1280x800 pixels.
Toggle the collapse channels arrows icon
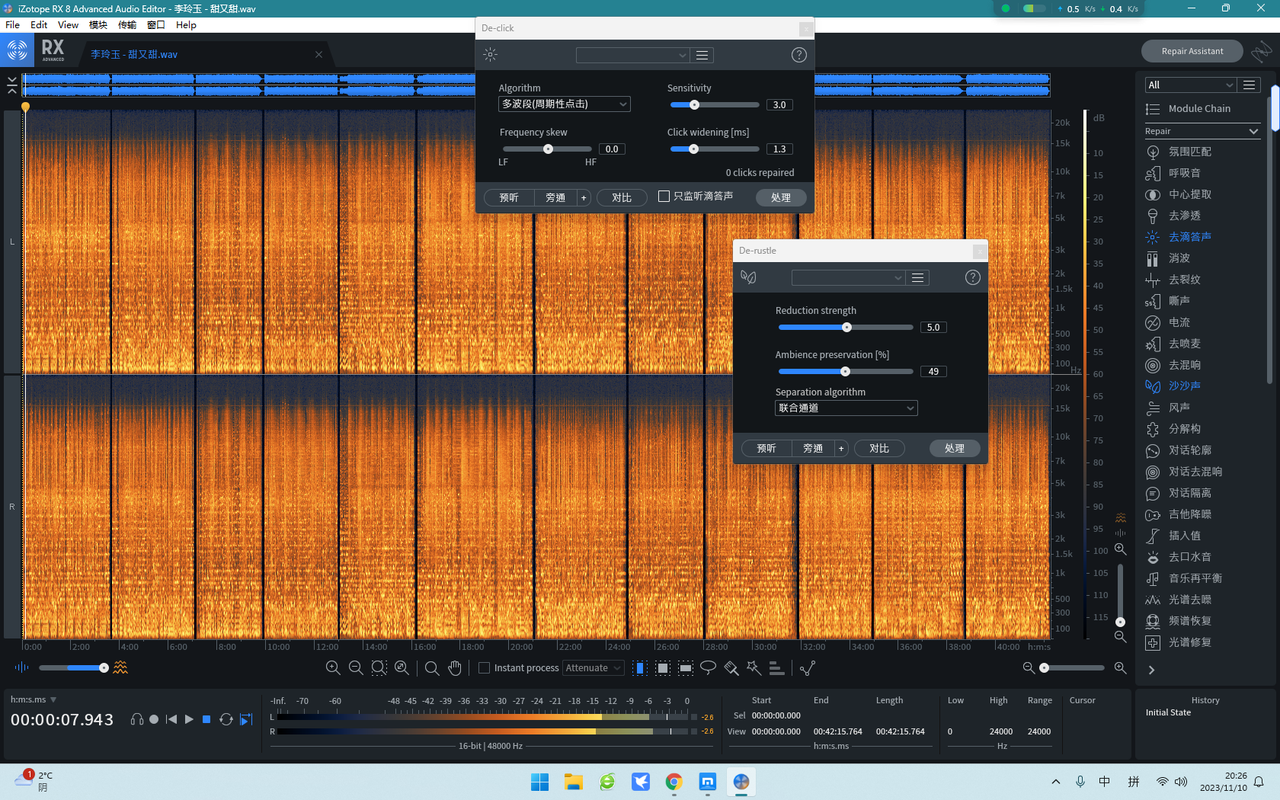[x=12, y=85]
